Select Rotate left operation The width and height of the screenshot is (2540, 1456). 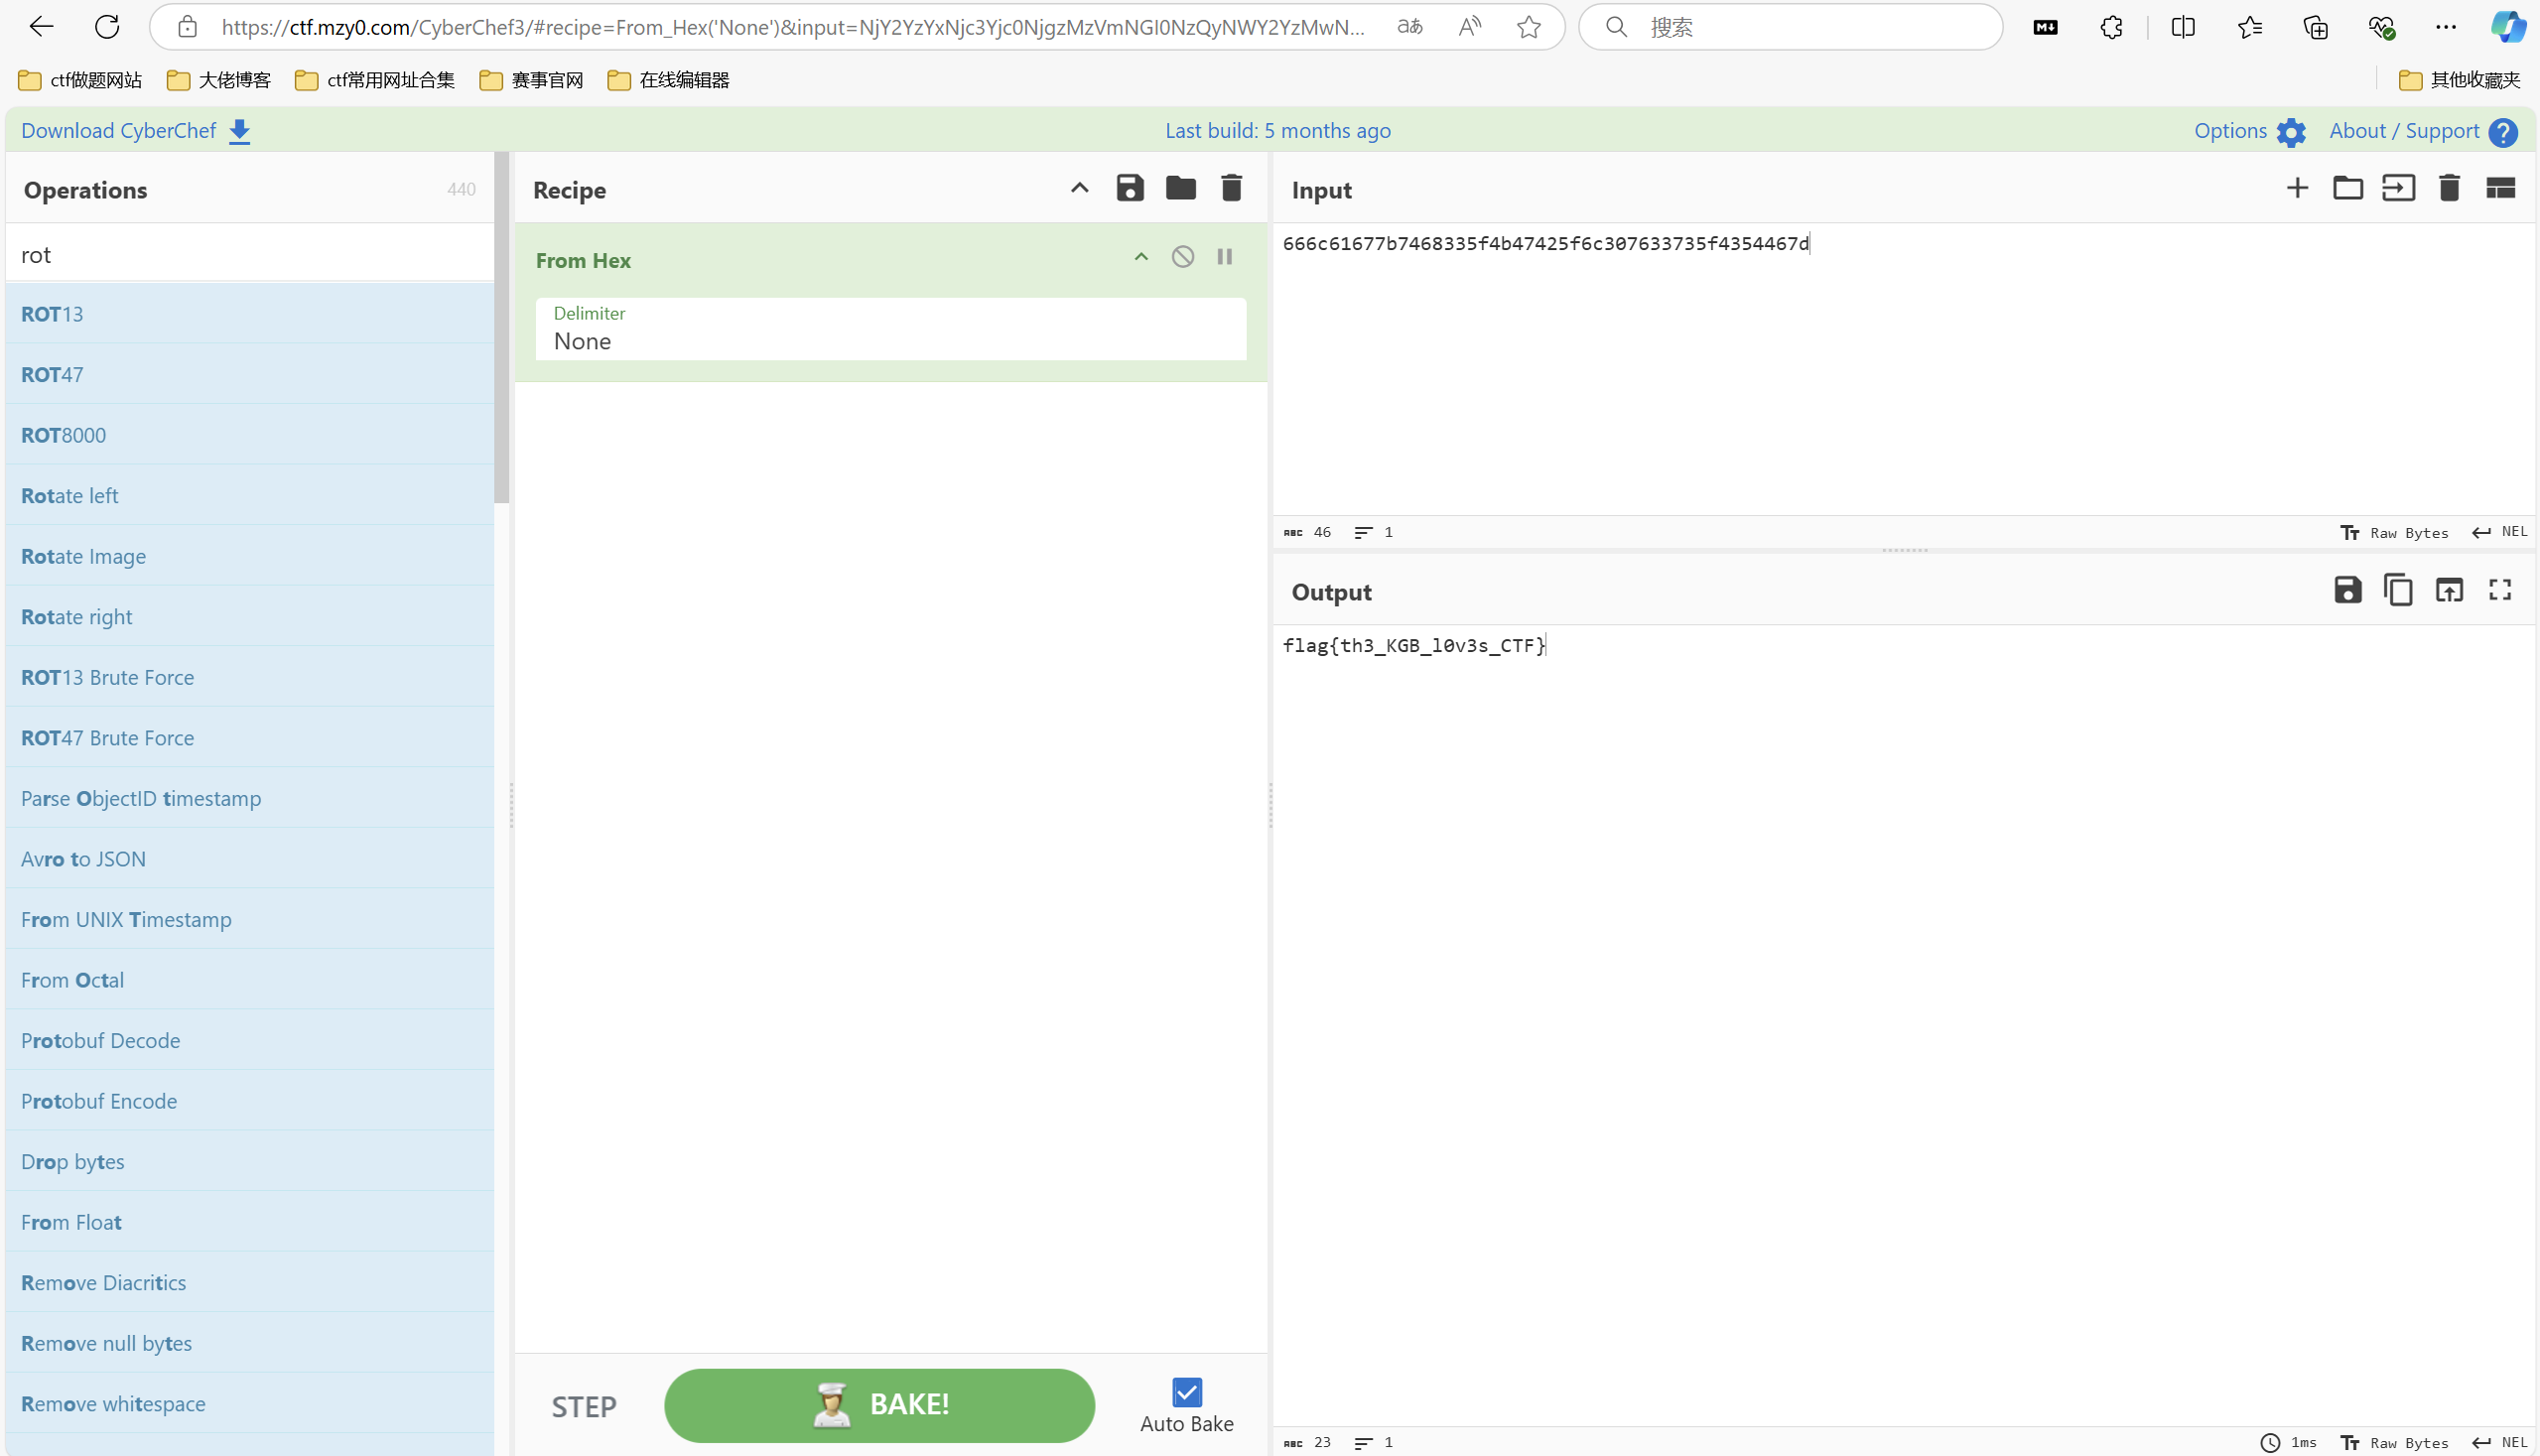250,495
